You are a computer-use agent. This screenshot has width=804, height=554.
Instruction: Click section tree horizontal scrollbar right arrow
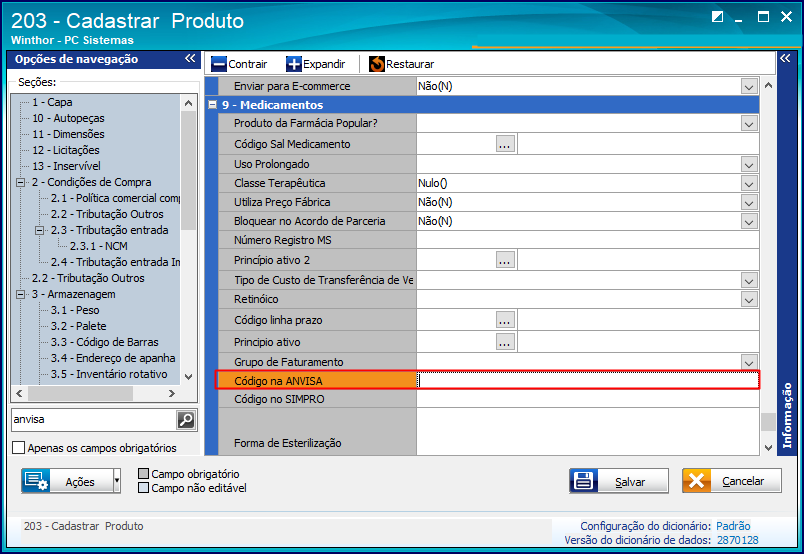coord(172,393)
